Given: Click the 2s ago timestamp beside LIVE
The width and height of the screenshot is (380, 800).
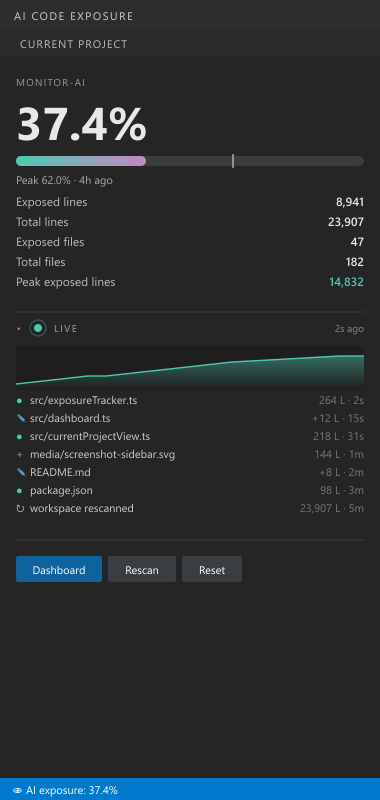Looking at the screenshot, I should point(349,329).
